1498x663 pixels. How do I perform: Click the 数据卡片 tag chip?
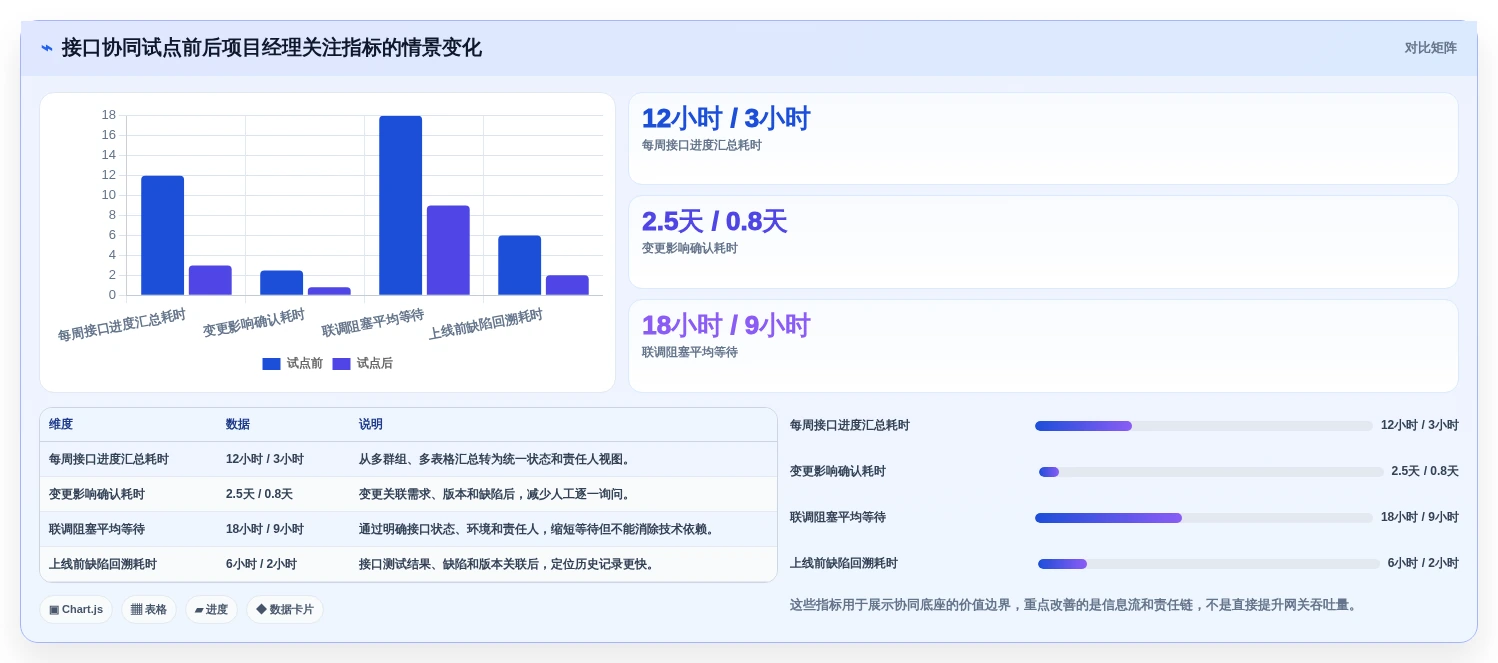click(x=285, y=609)
